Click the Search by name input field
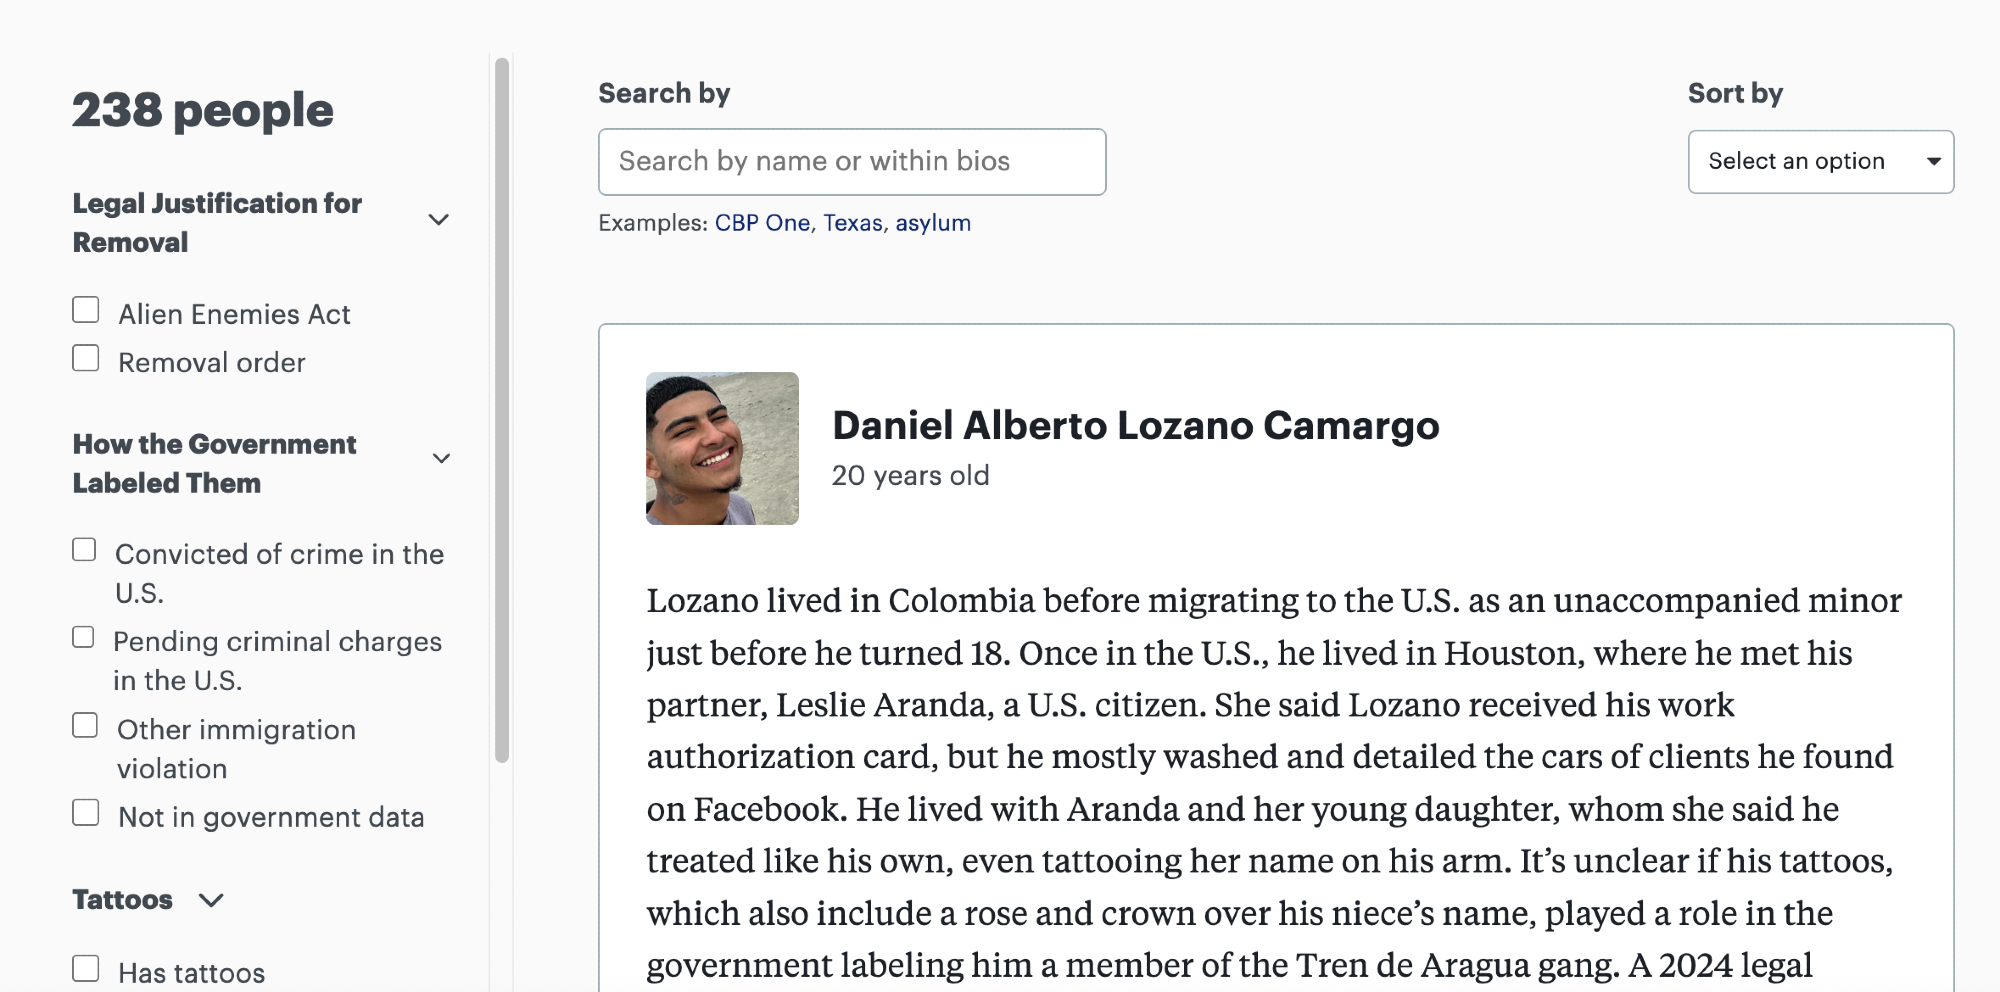The image size is (2000, 992). click(x=852, y=162)
